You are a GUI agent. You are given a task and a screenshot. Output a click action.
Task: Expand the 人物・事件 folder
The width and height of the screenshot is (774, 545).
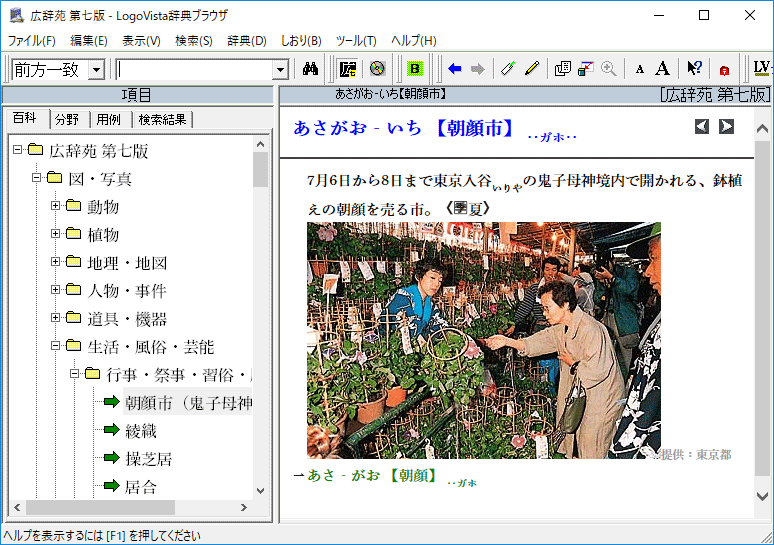tap(55, 289)
